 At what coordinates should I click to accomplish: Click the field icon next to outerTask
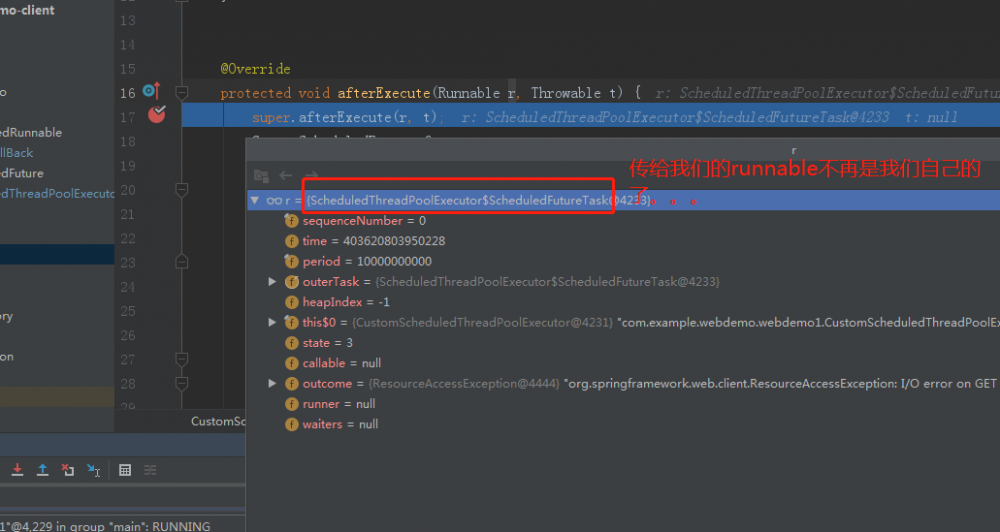pos(291,282)
